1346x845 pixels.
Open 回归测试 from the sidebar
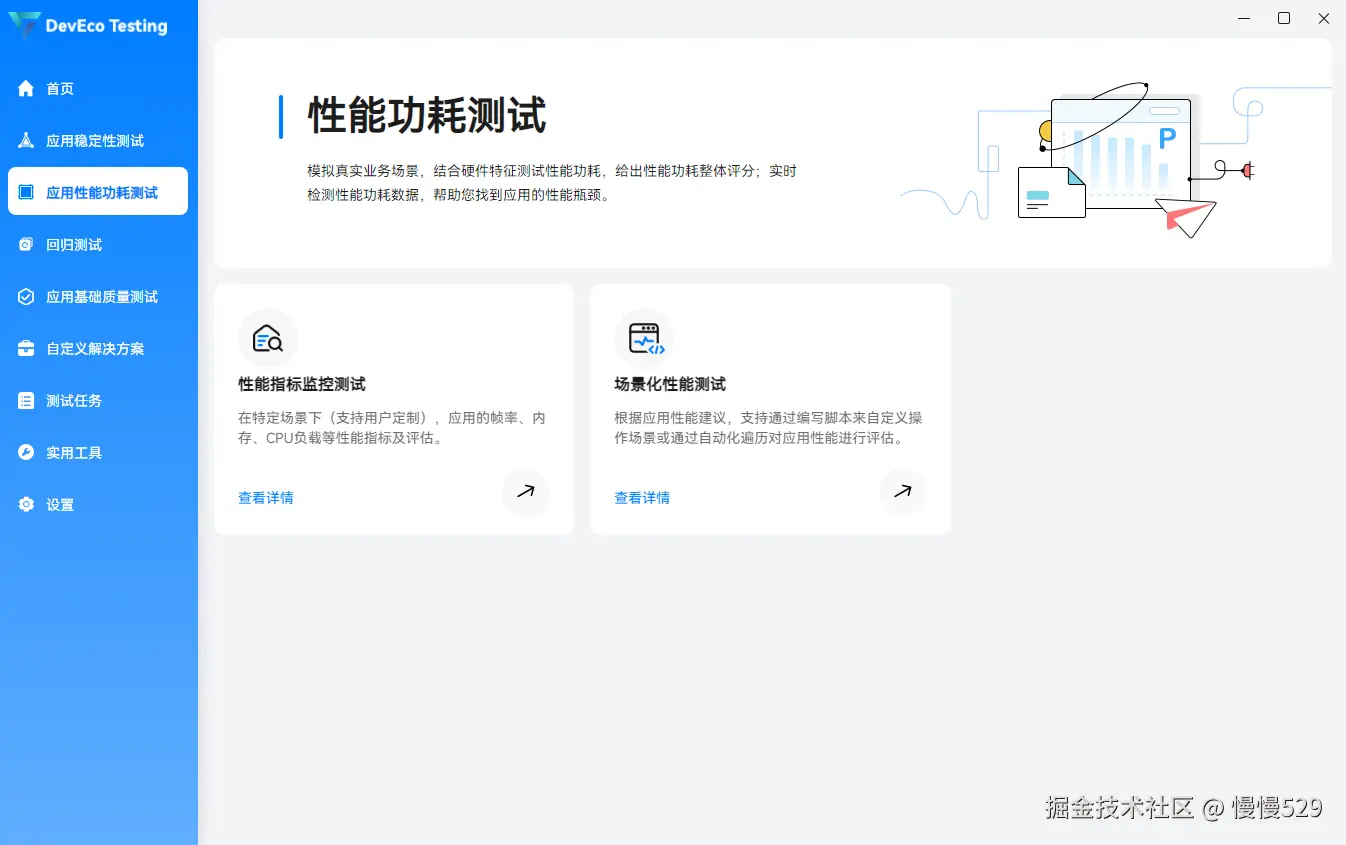coord(98,245)
